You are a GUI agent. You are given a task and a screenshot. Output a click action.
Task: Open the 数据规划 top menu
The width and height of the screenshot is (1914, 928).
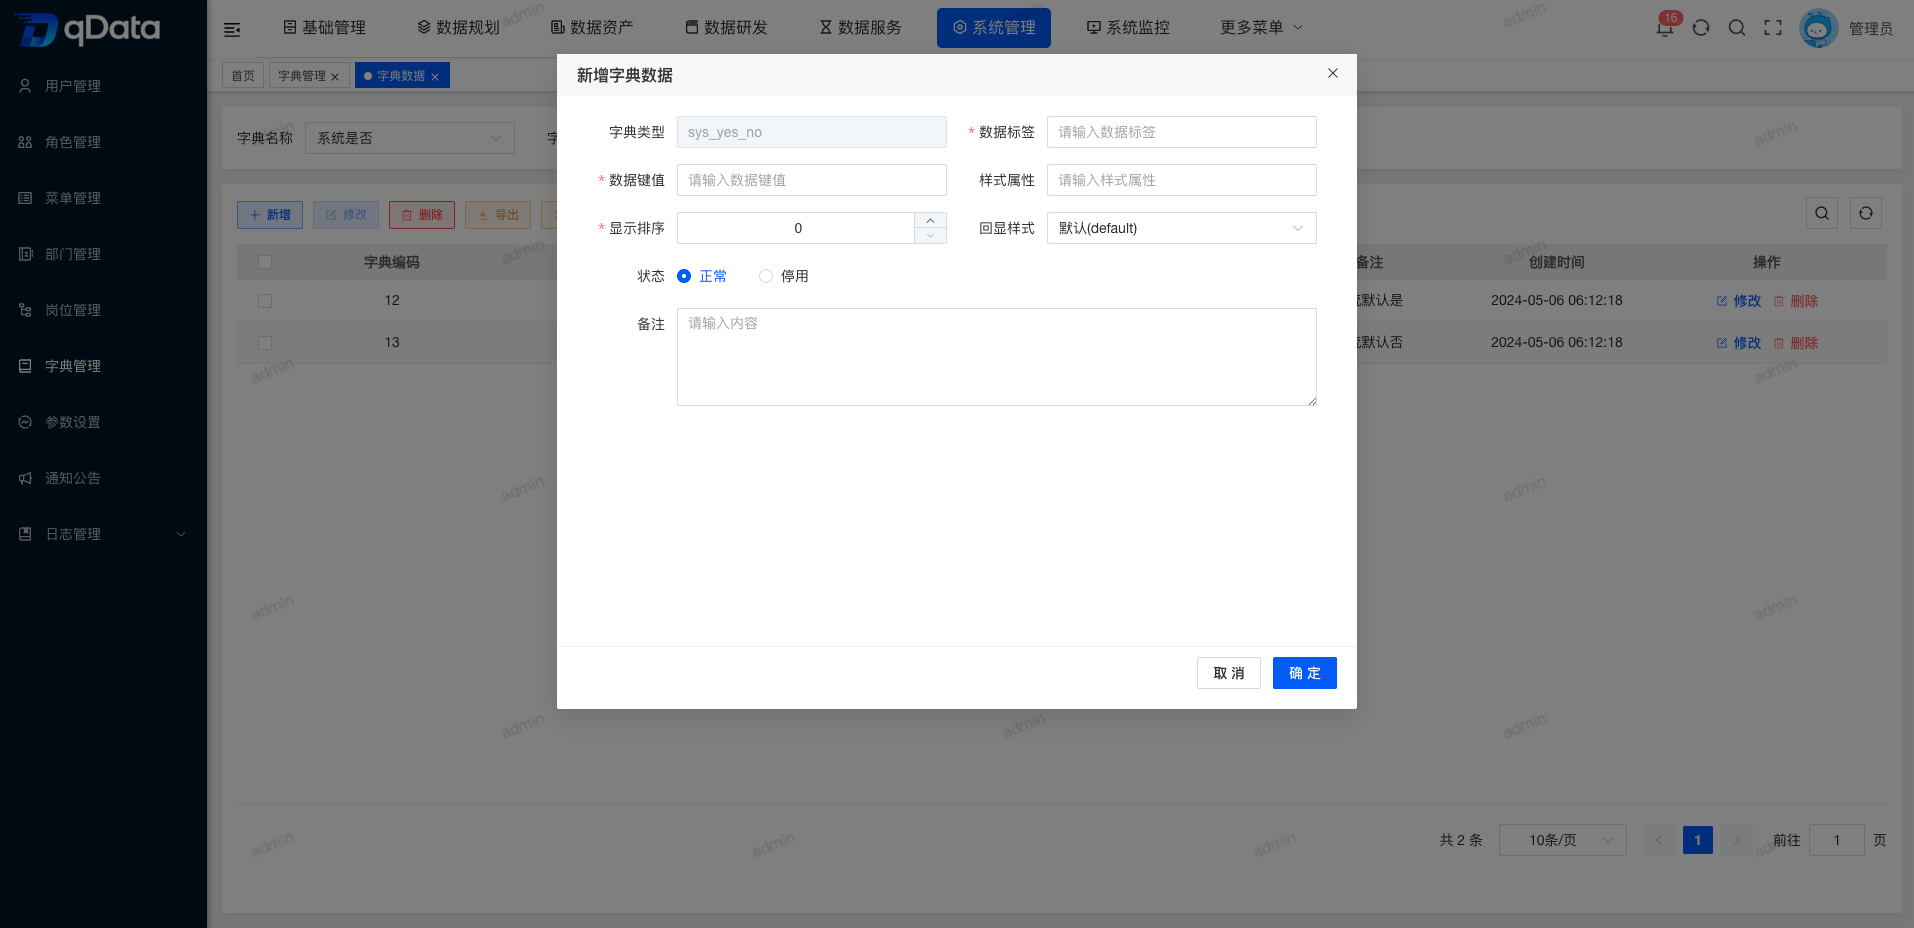(x=458, y=27)
